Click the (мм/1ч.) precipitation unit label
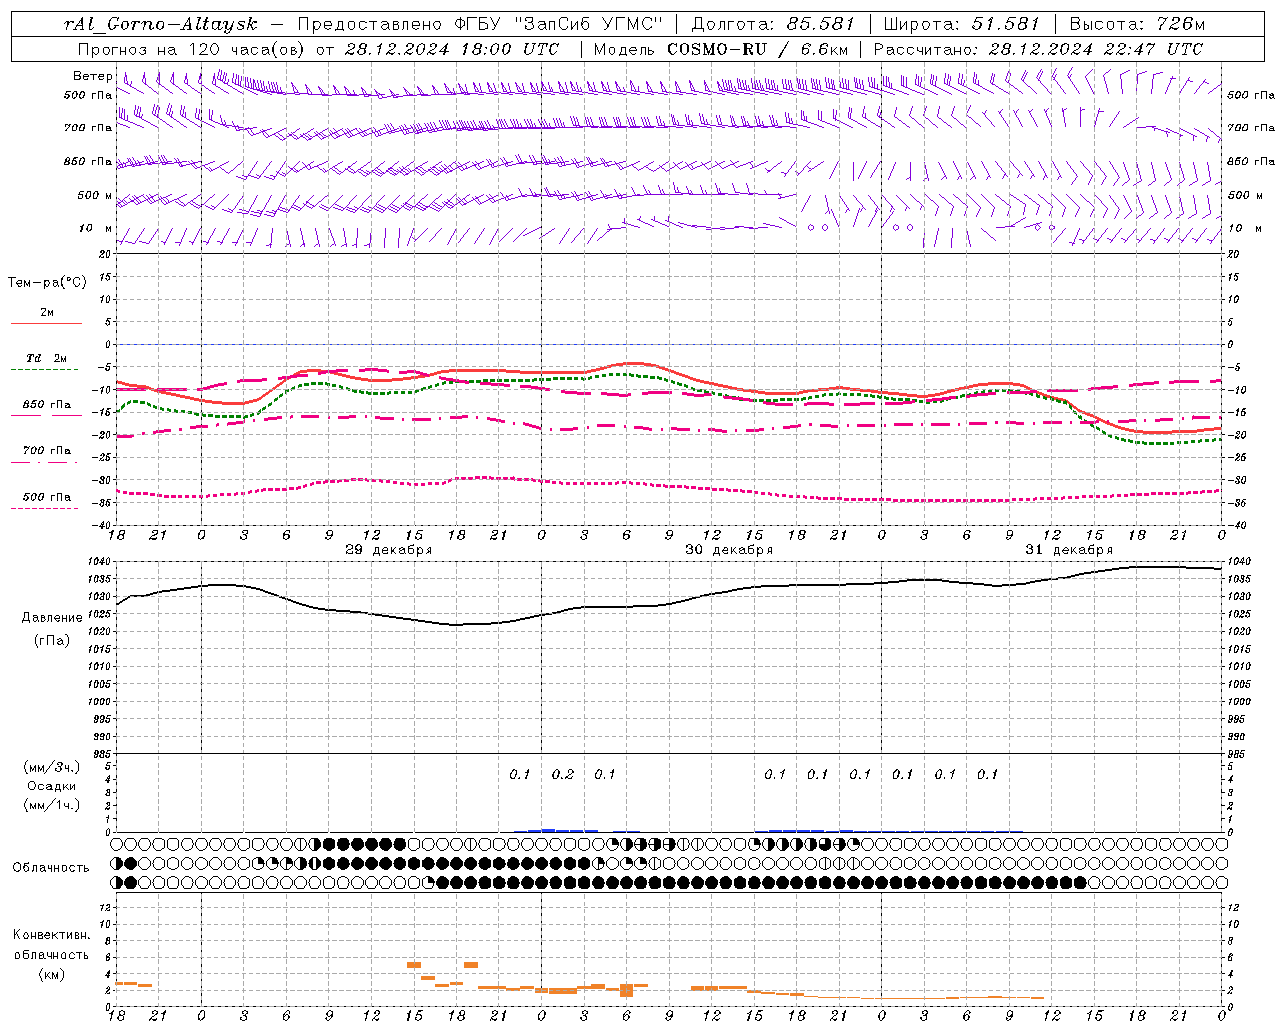1280x1024 pixels. pos(52,805)
